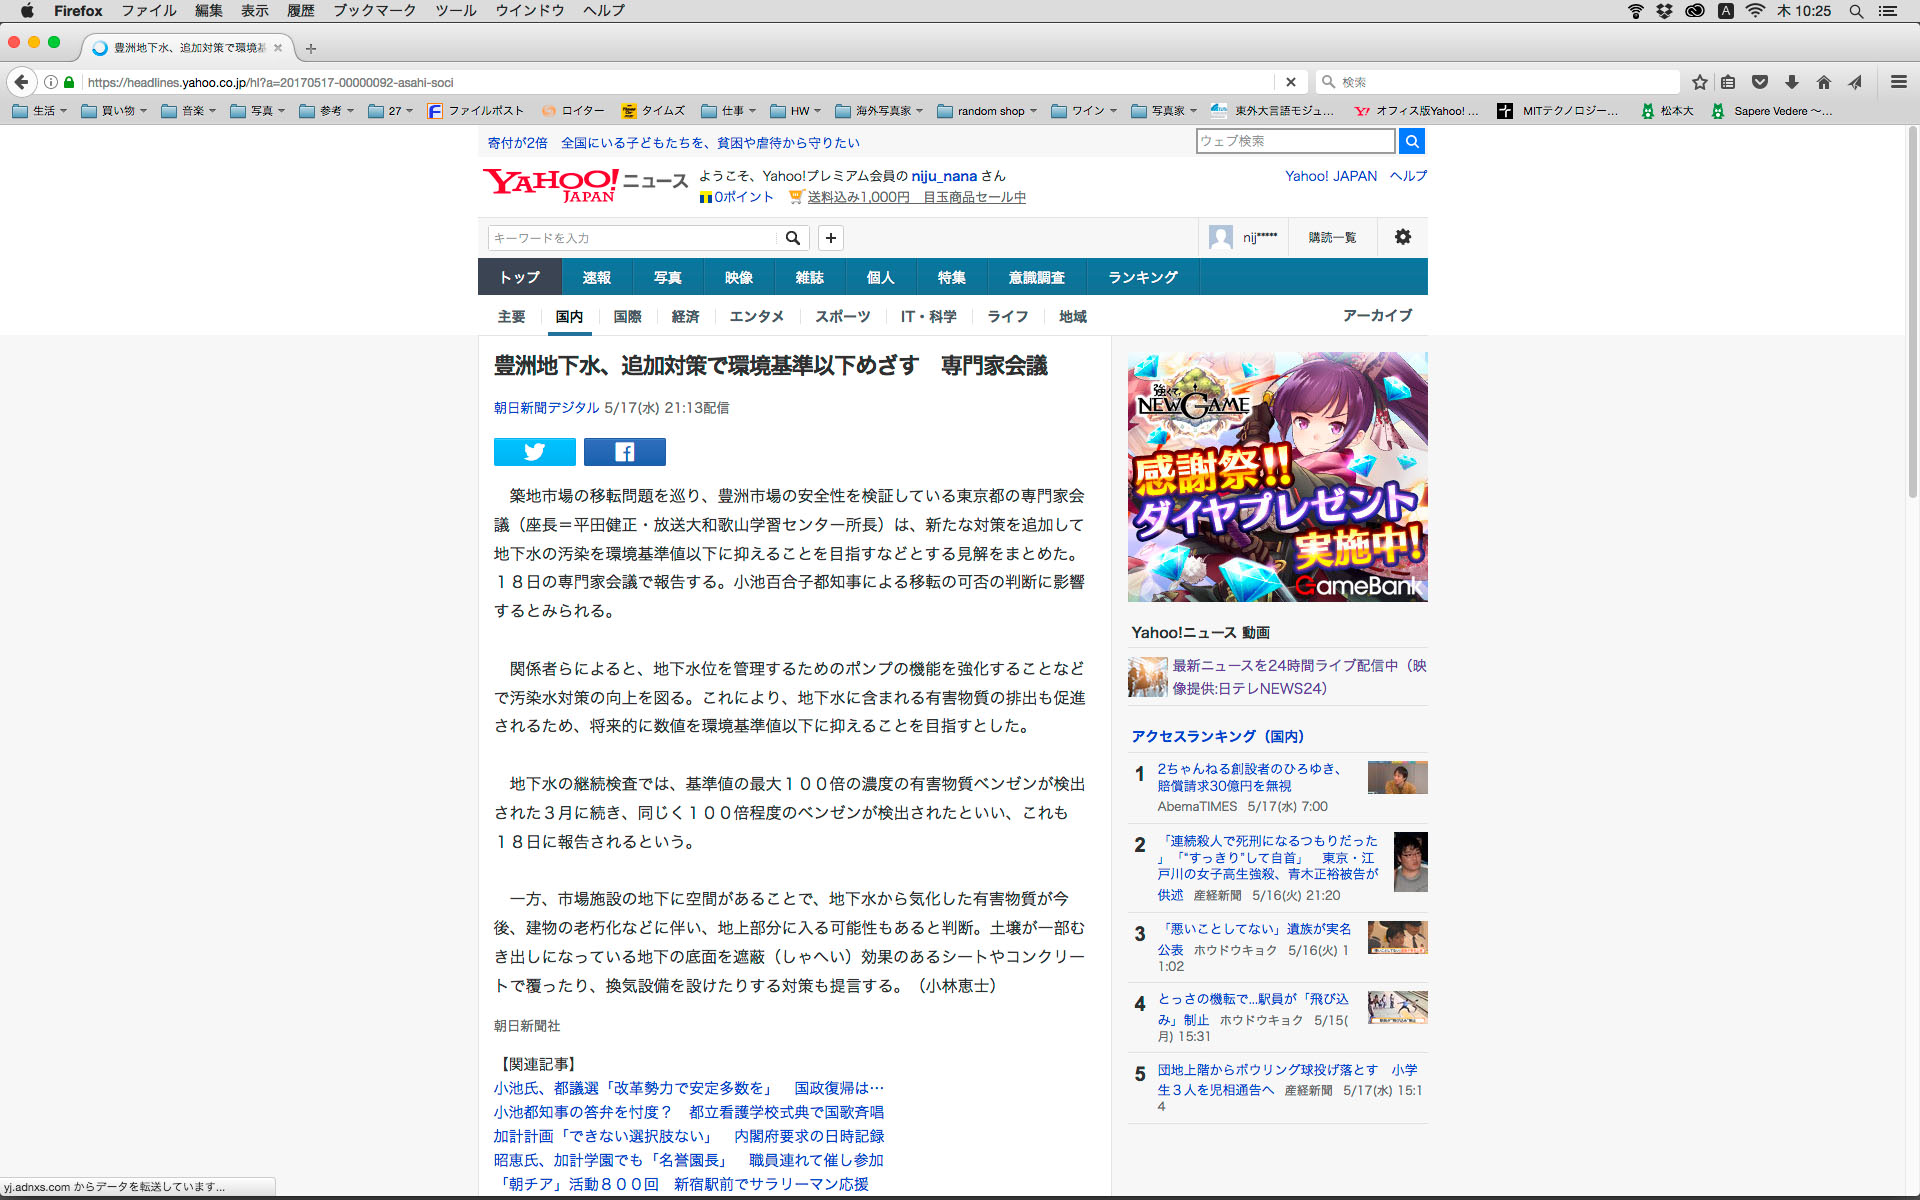Click the plus button beside keyword search
The height and width of the screenshot is (1200, 1920).
(x=830, y=238)
